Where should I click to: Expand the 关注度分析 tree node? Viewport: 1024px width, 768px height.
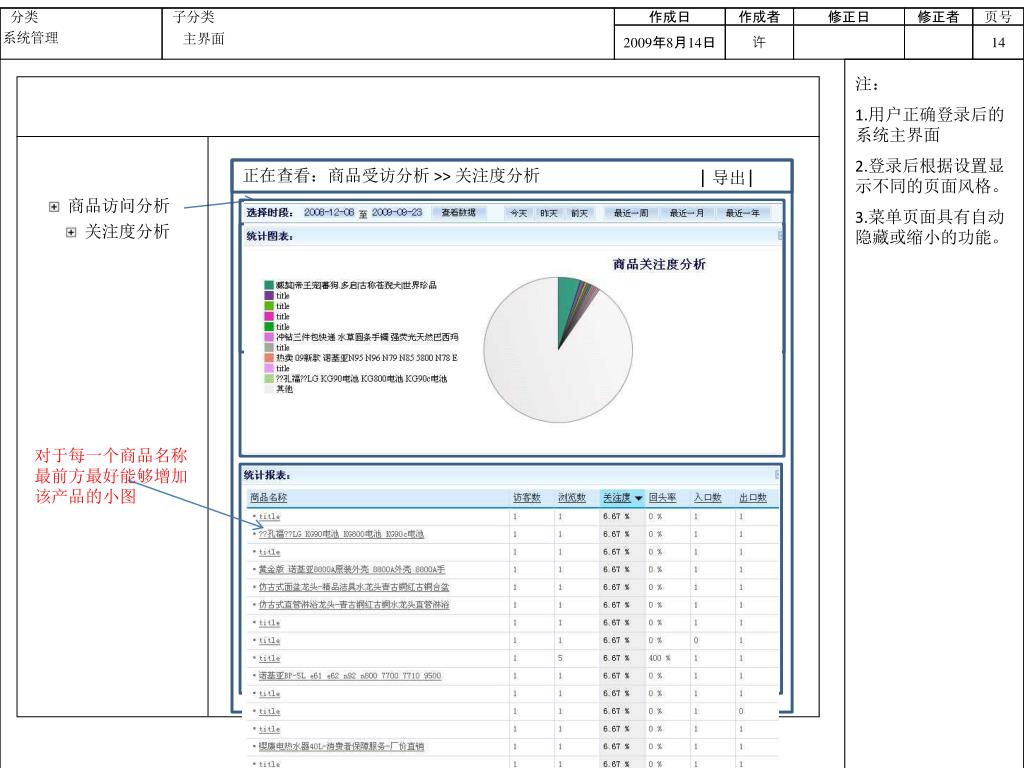(x=71, y=233)
